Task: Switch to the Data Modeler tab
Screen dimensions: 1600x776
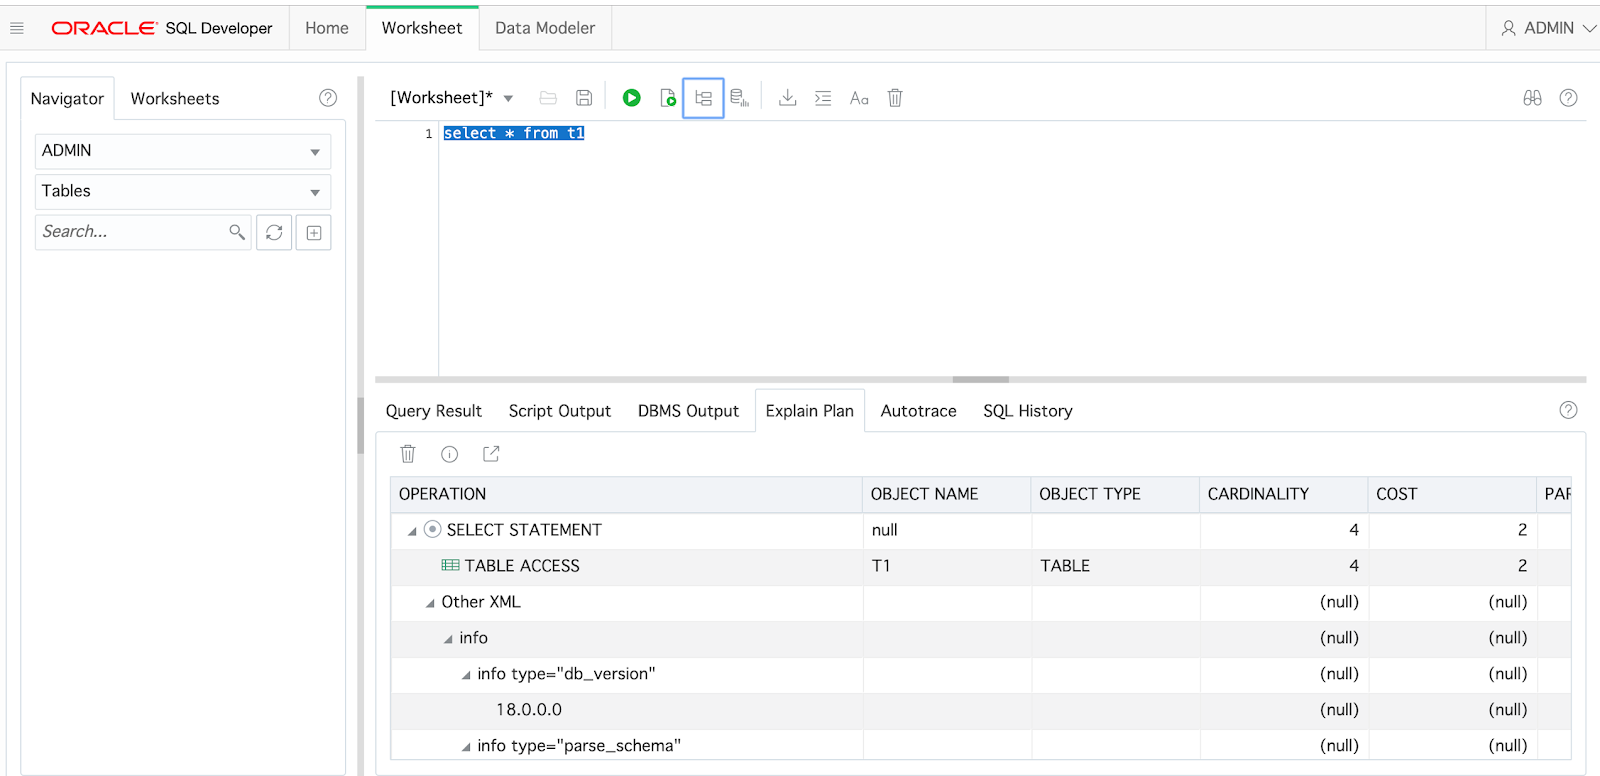Action: click(545, 28)
